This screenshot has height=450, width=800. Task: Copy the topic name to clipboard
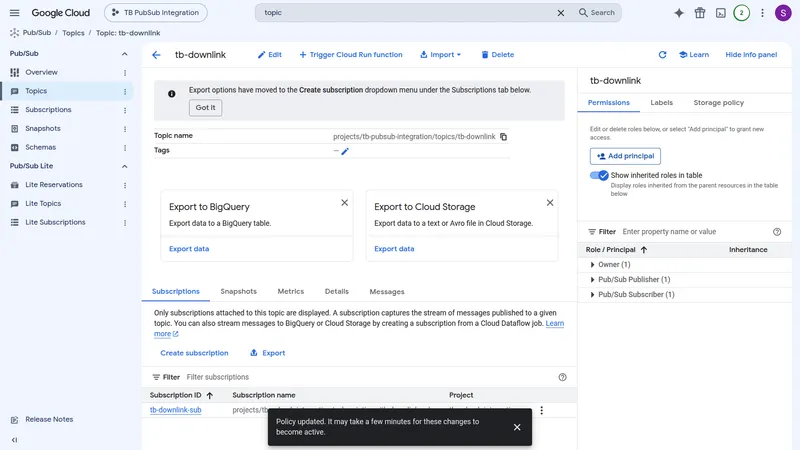504,137
